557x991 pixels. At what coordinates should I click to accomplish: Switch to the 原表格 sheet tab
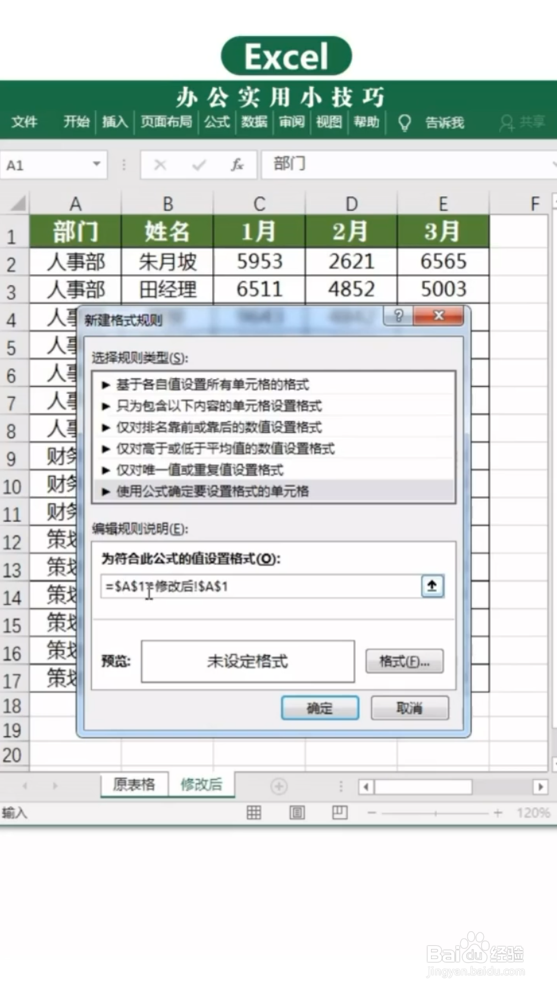tap(134, 784)
